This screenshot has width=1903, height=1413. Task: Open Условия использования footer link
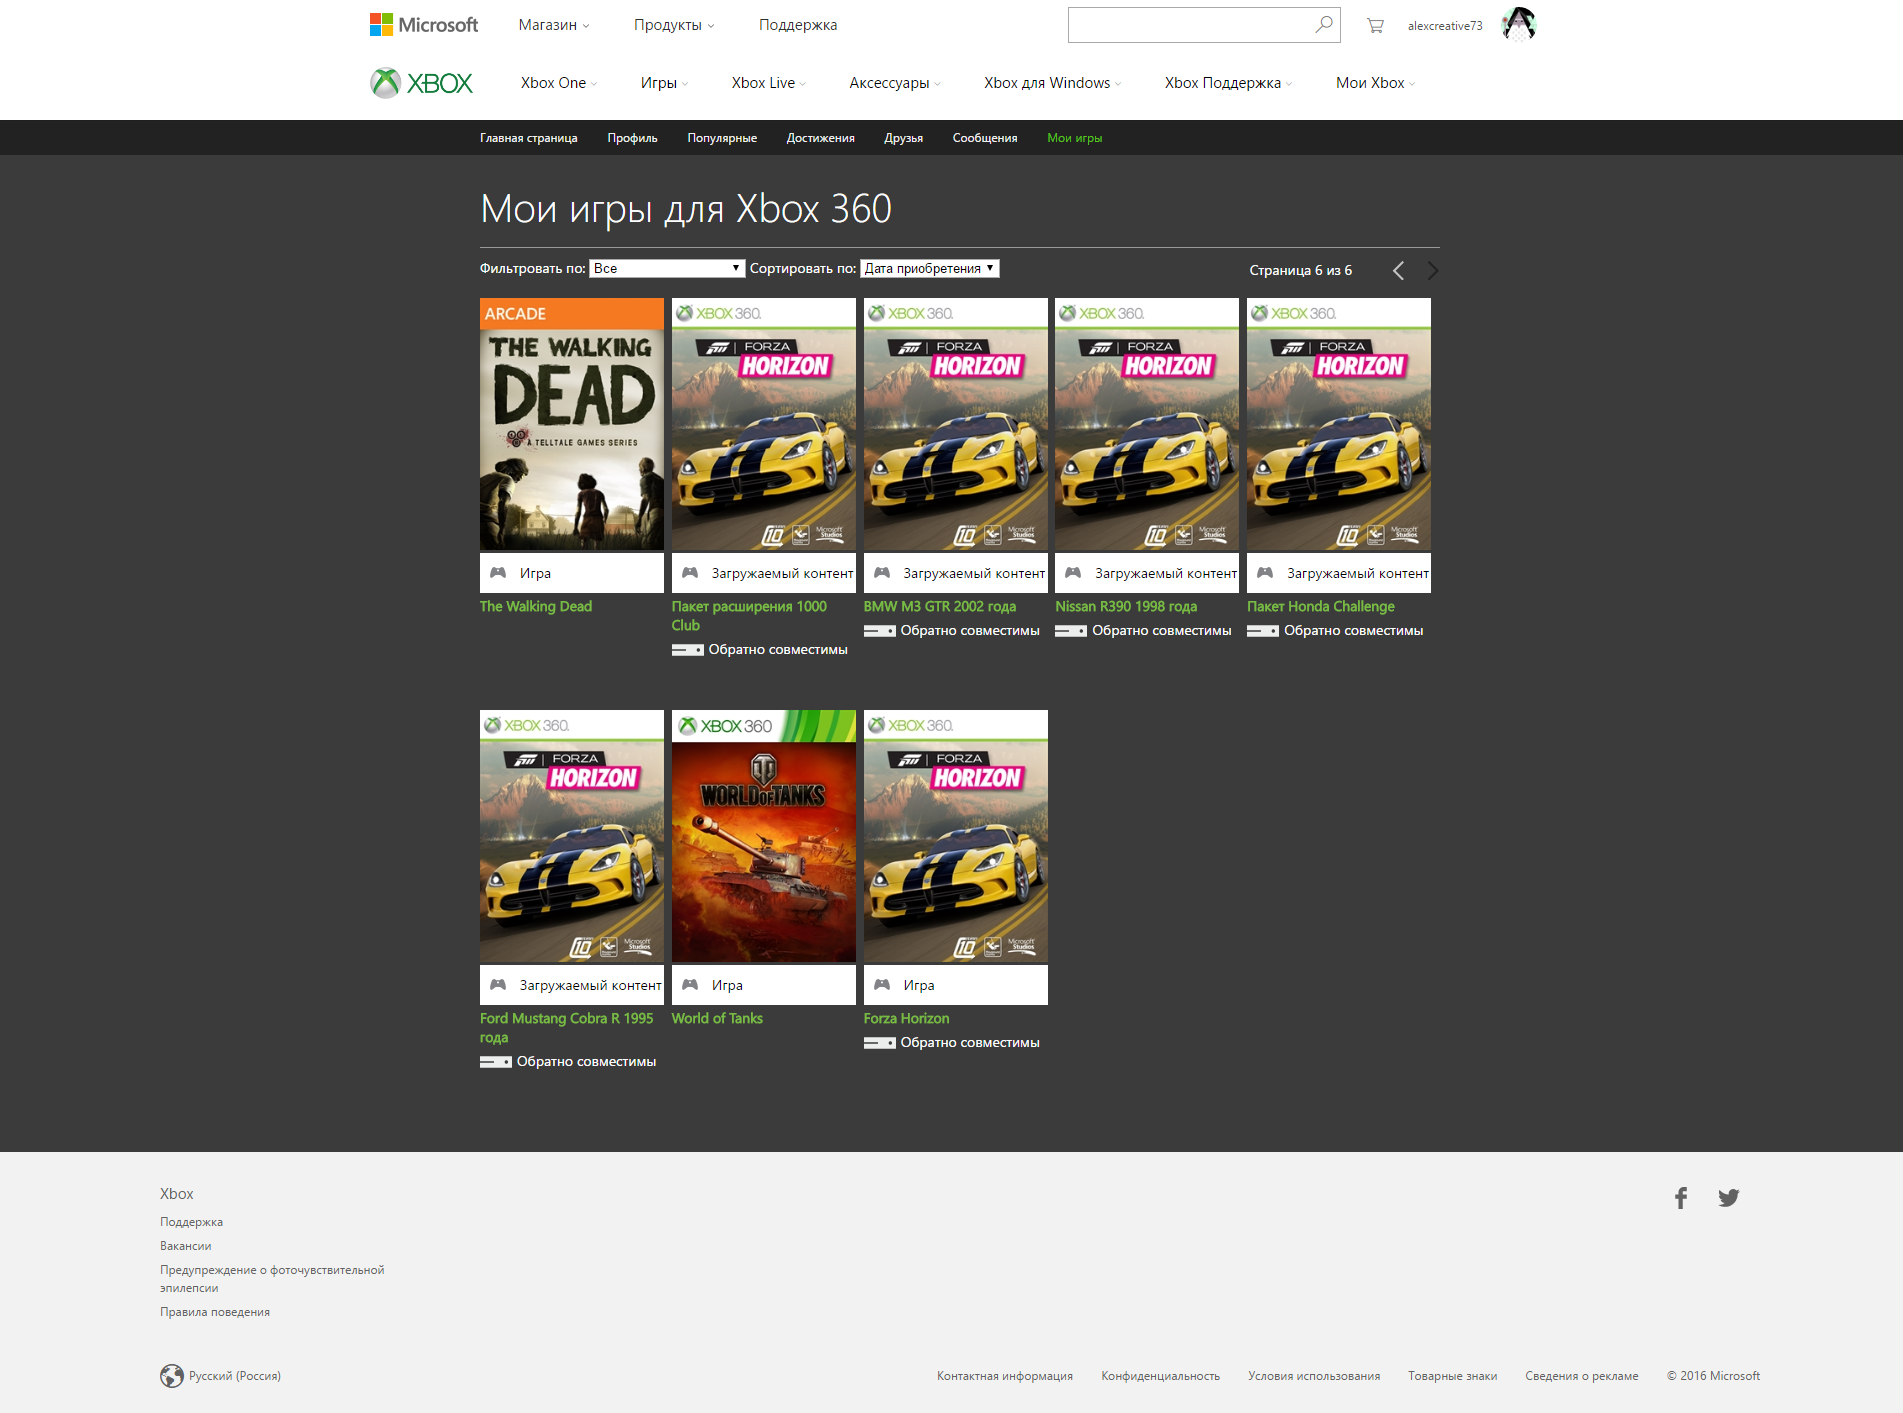coord(1314,1376)
